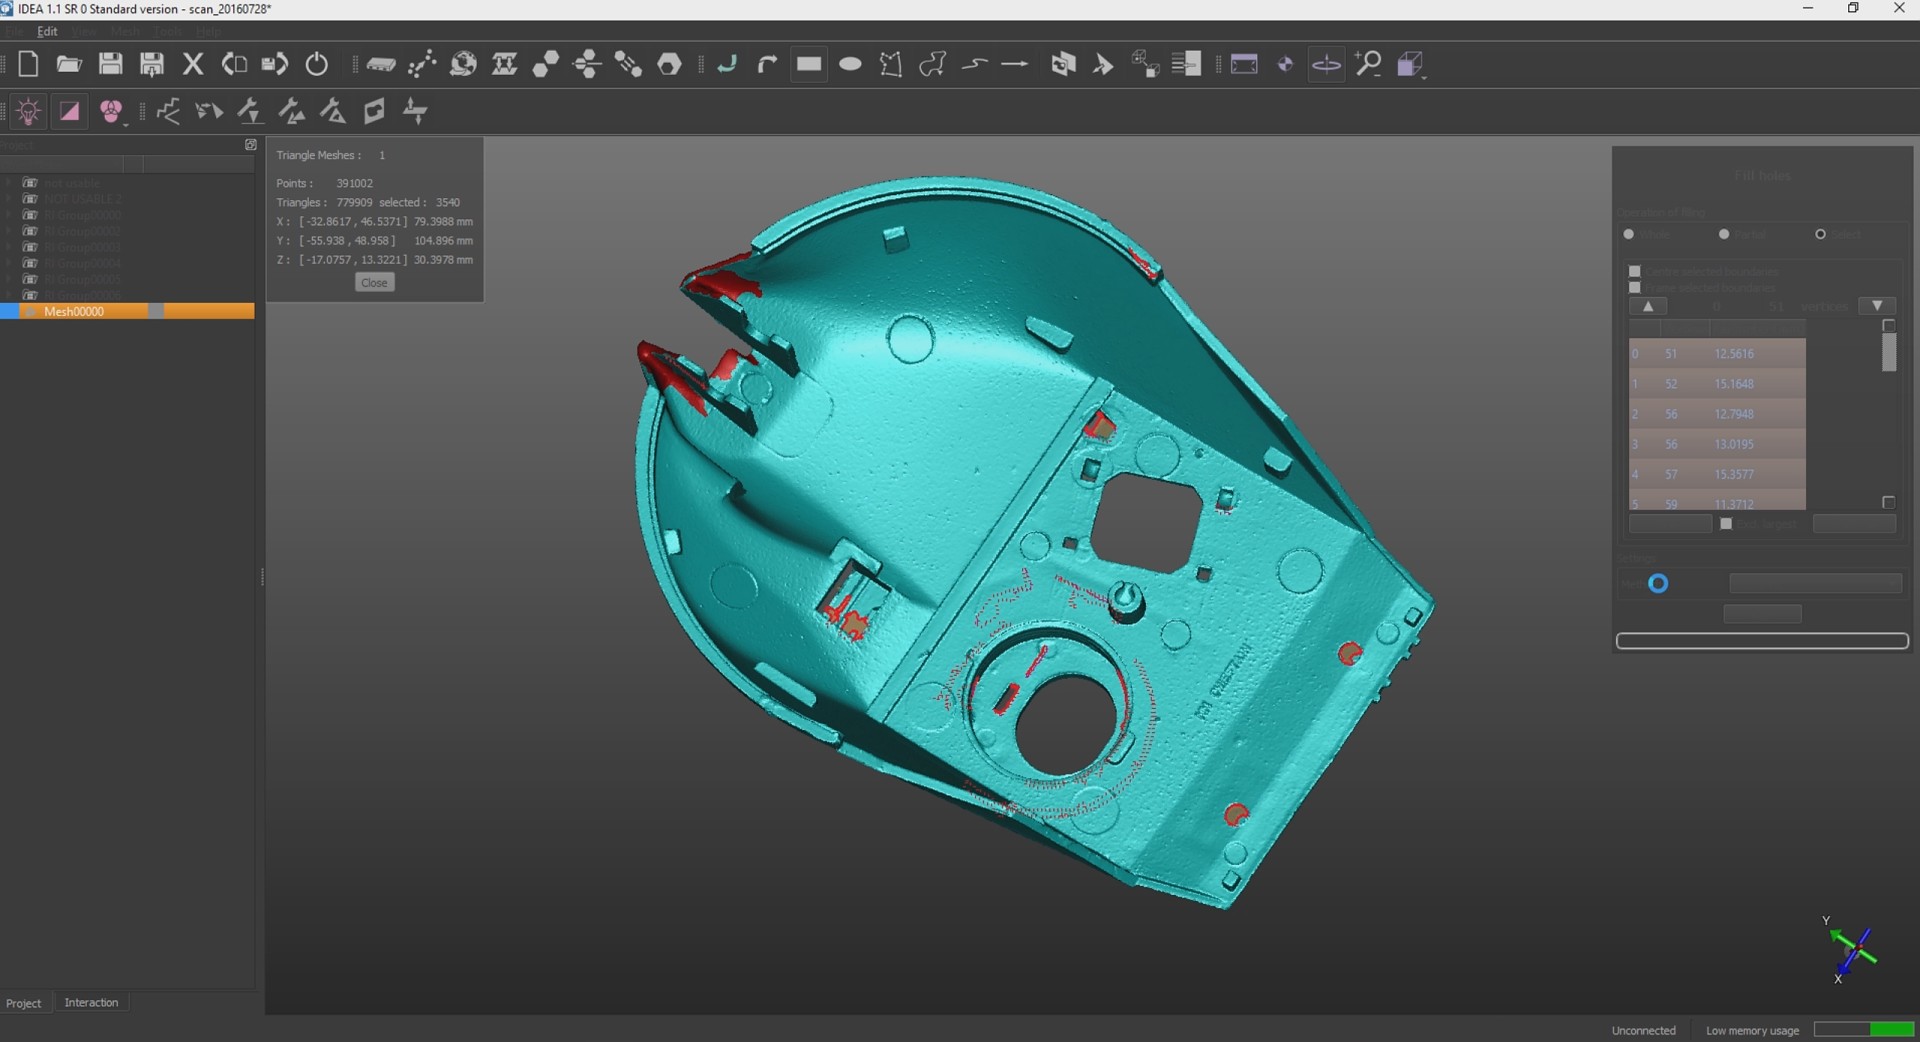Image resolution: width=1920 pixels, height=1042 pixels.
Task: Open the Edit menu
Action: (47, 31)
